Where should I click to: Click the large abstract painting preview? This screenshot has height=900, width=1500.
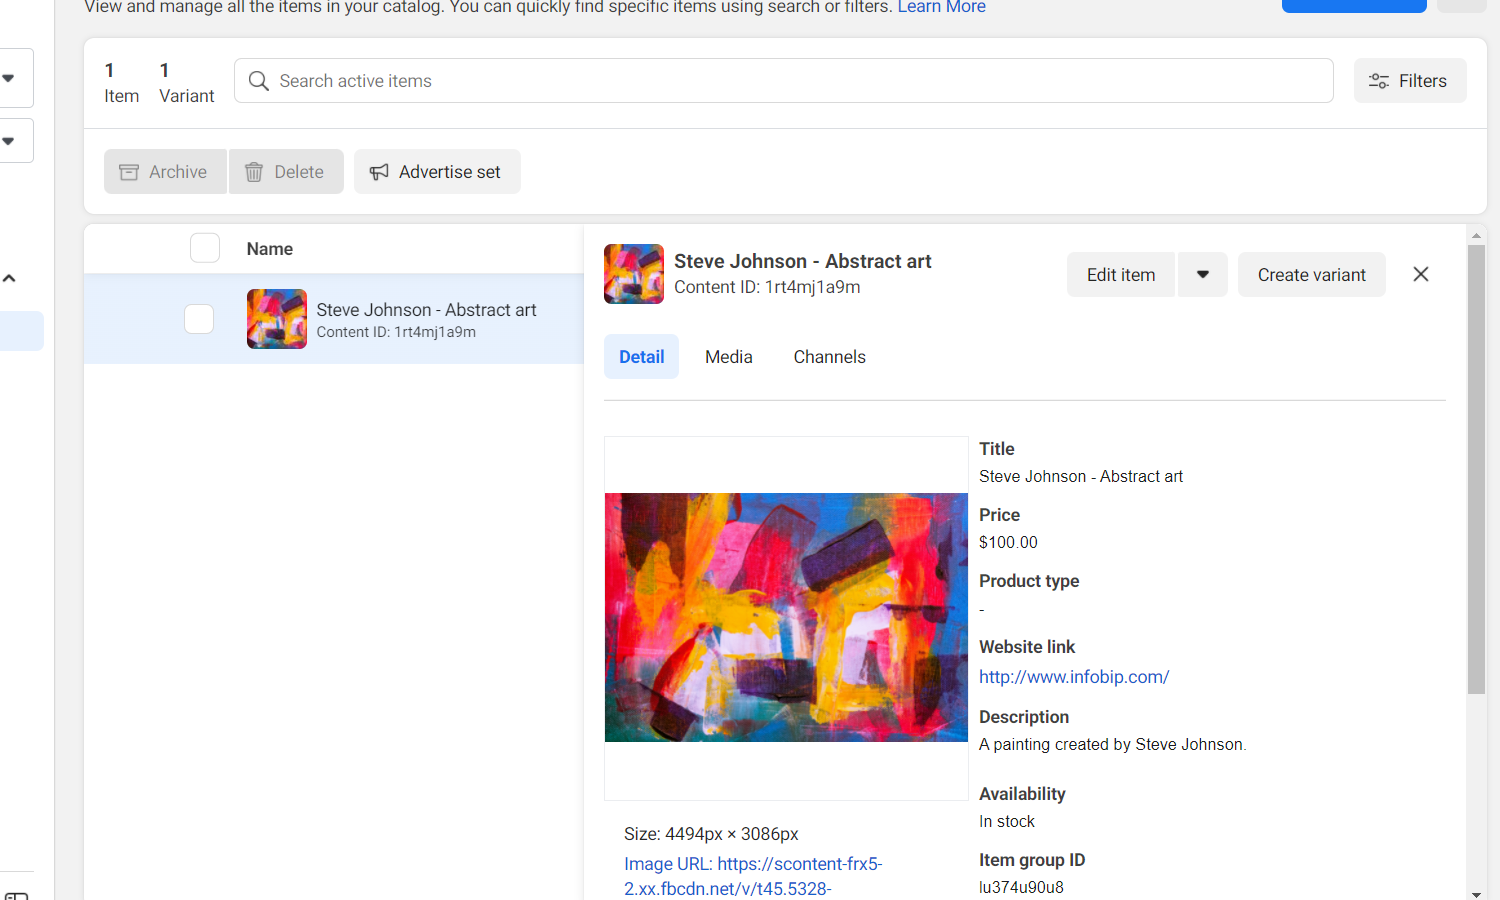(x=786, y=617)
